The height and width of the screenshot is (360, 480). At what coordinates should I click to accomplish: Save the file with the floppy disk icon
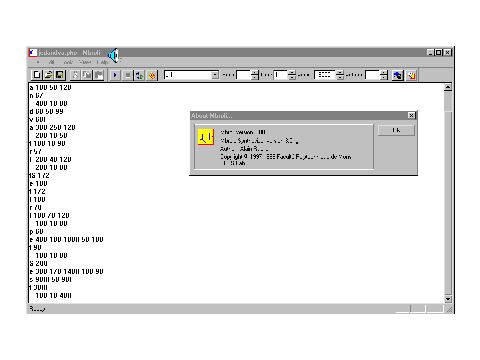click(x=60, y=75)
